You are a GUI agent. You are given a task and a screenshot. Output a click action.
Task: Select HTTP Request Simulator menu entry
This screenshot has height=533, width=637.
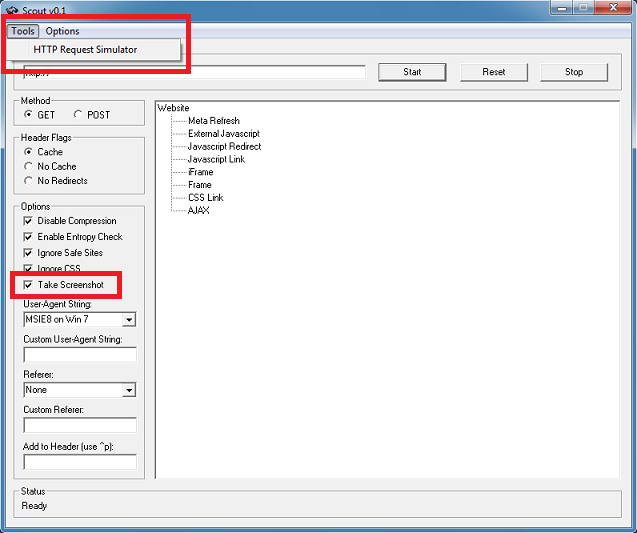coord(85,49)
